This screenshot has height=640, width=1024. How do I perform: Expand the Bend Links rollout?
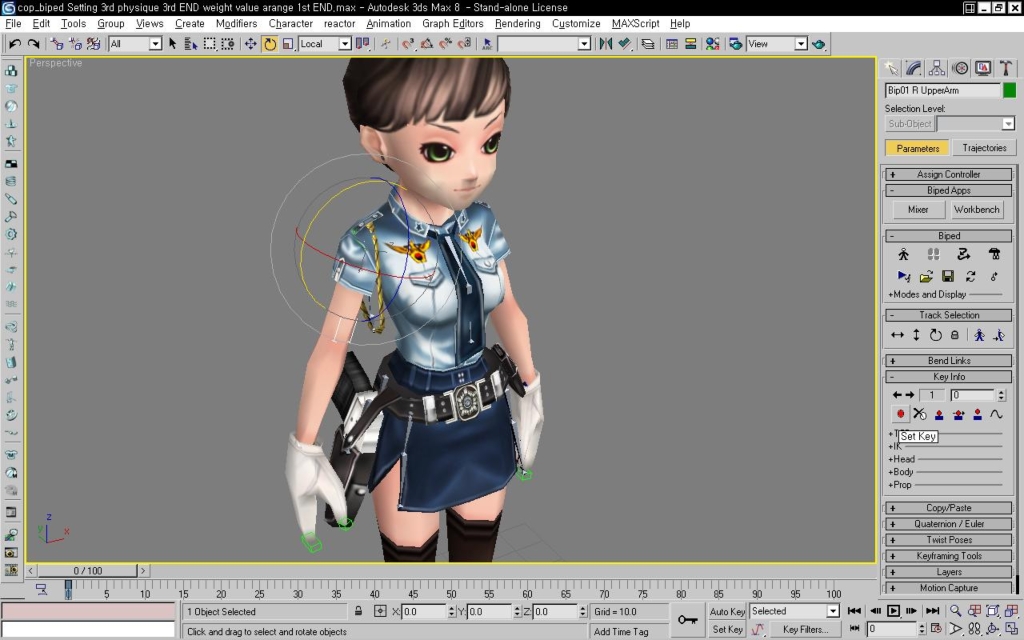point(948,360)
